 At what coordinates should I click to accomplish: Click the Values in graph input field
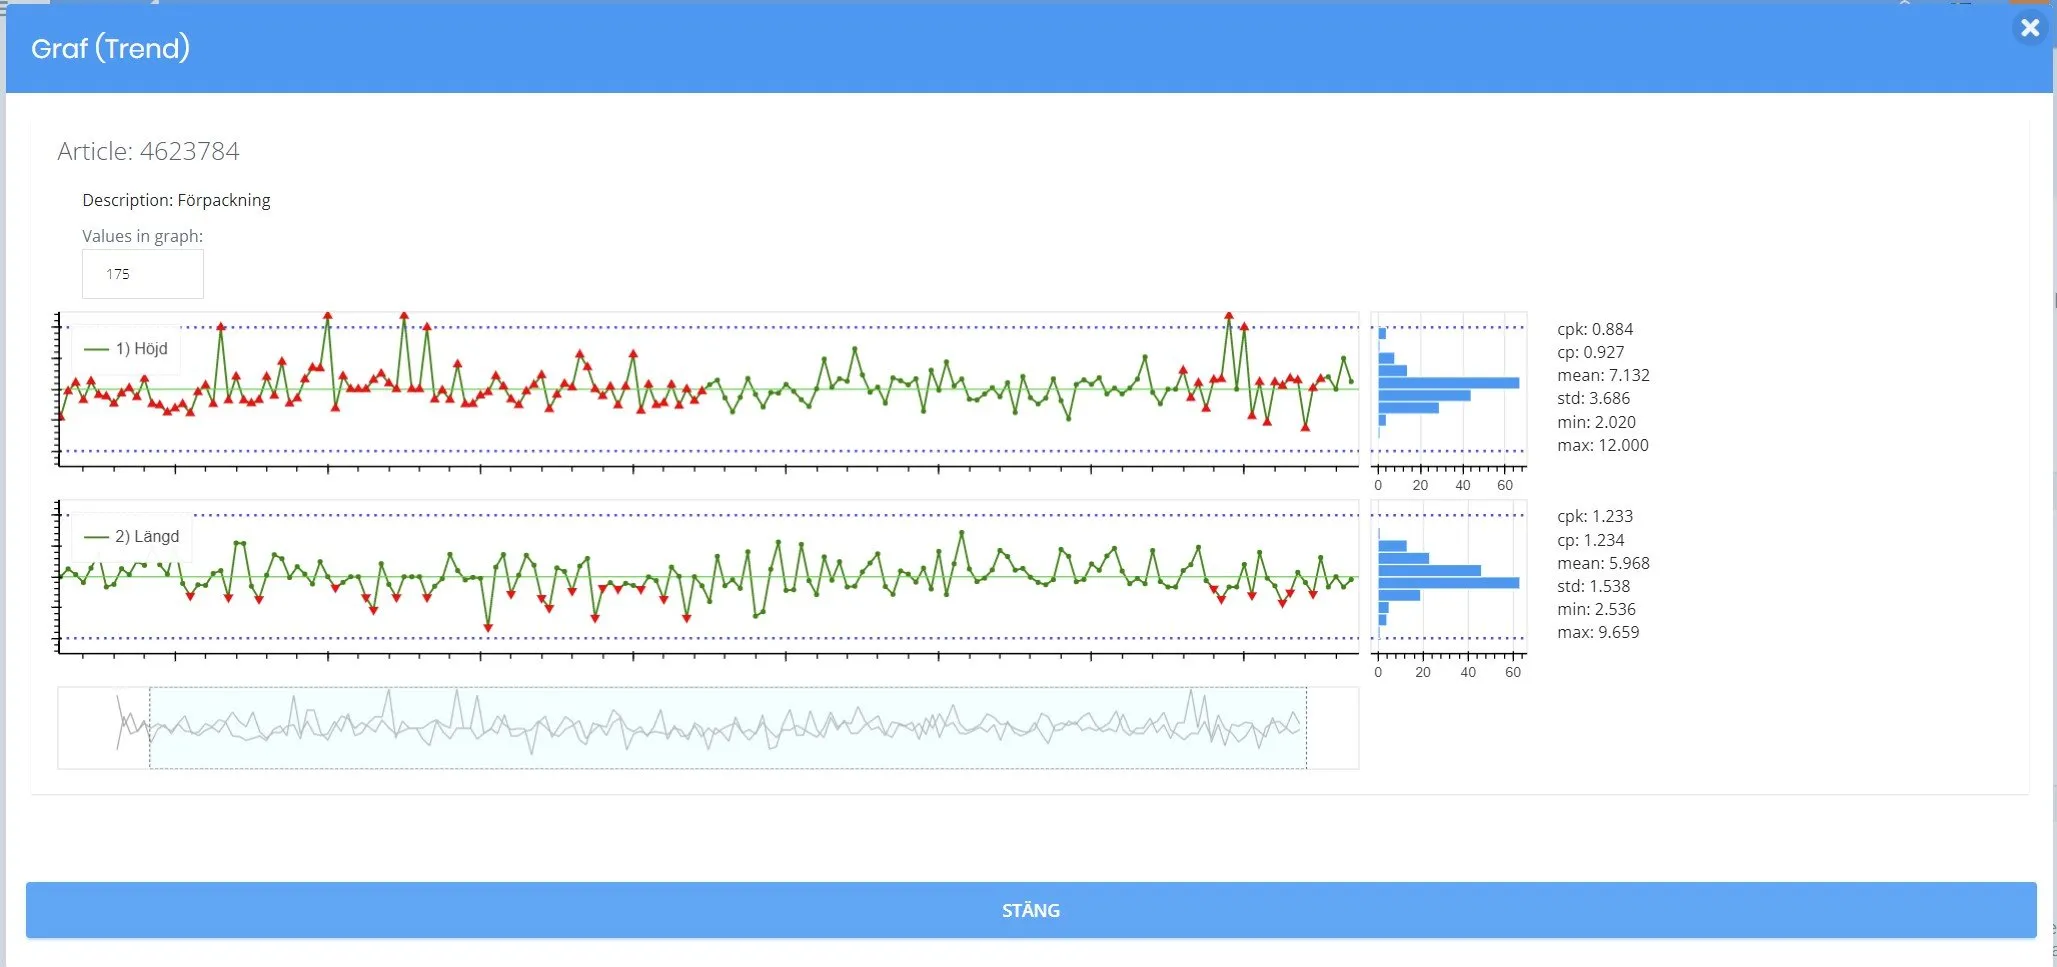click(x=143, y=274)
